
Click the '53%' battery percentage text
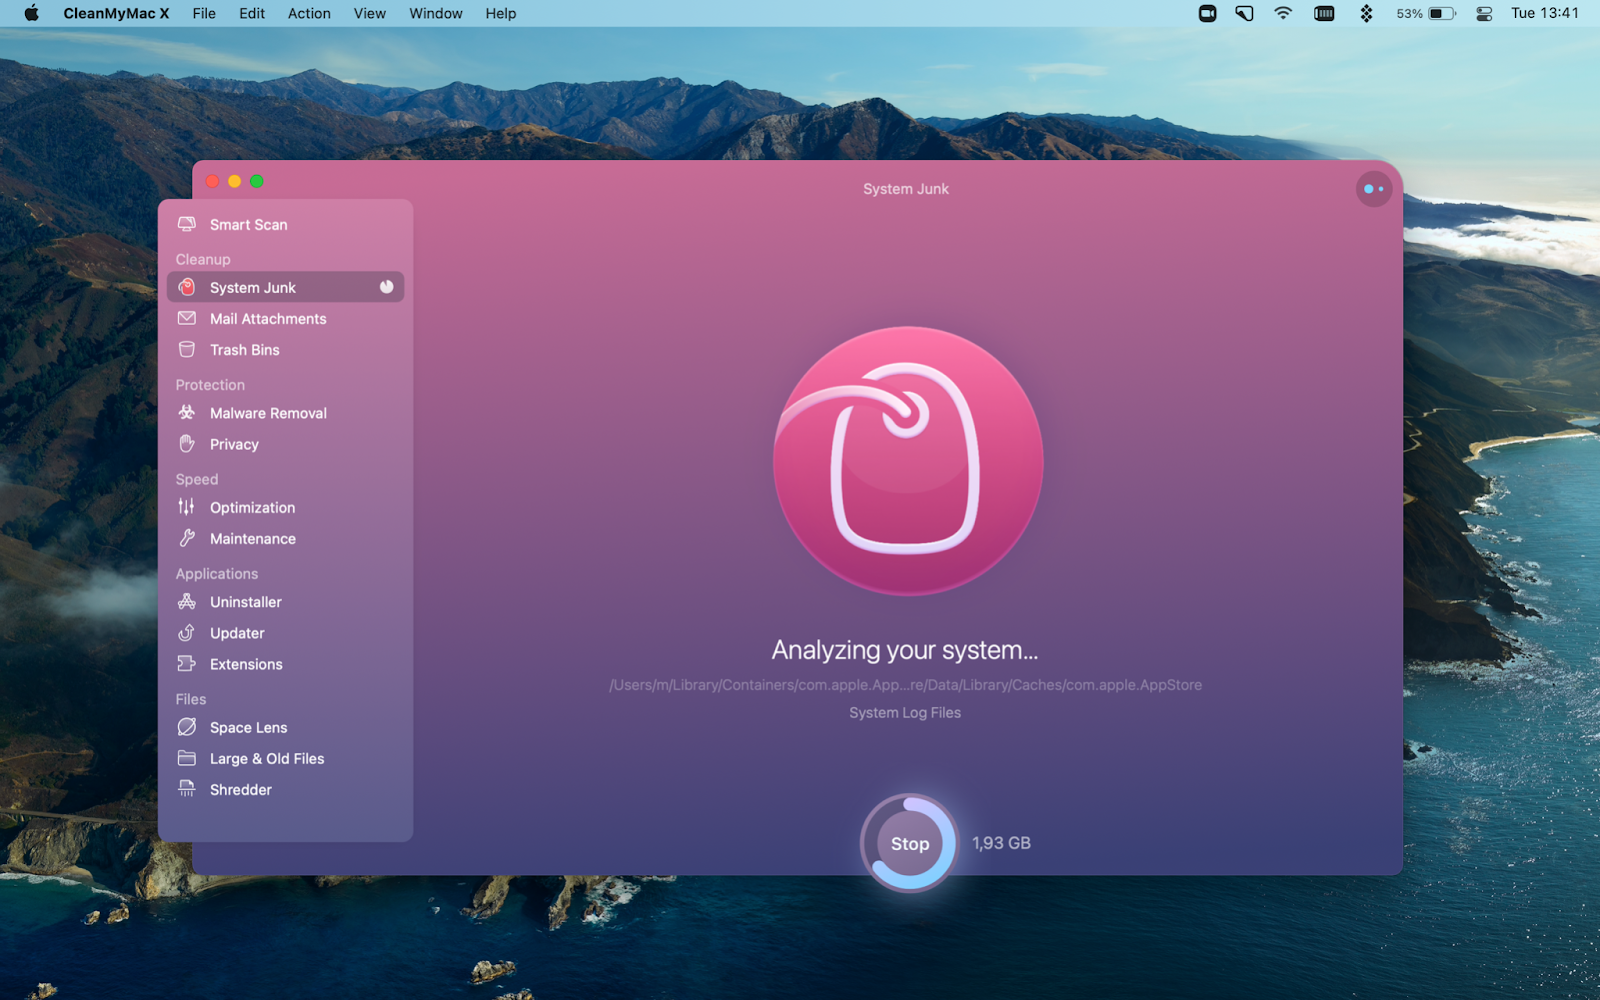point(1409,13)
